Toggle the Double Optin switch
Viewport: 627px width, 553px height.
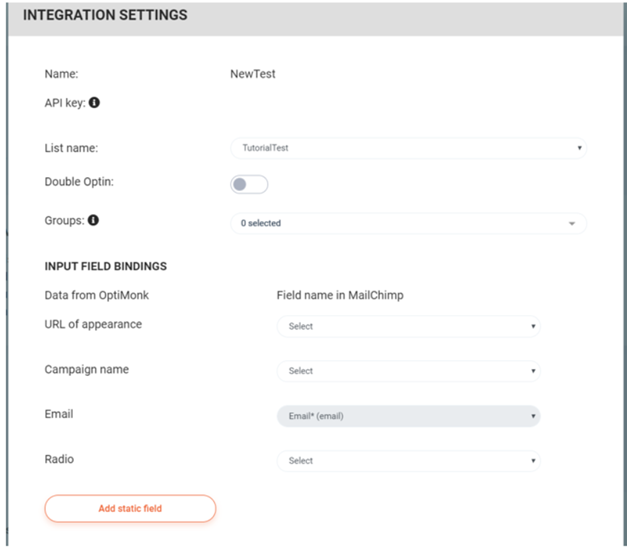pos(249,184)
